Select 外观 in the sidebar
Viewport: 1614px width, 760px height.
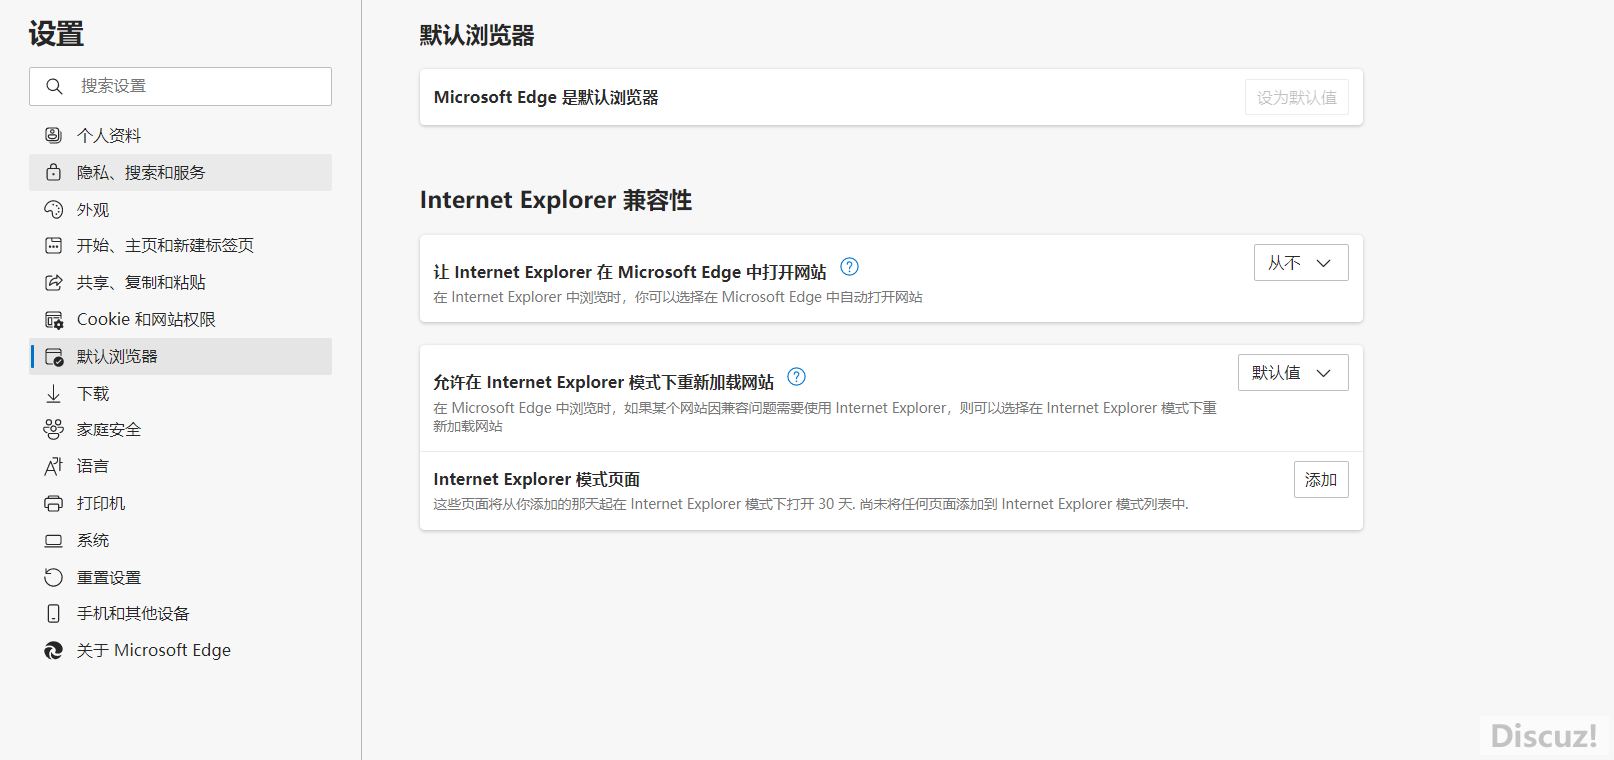[x=181, y=209]
